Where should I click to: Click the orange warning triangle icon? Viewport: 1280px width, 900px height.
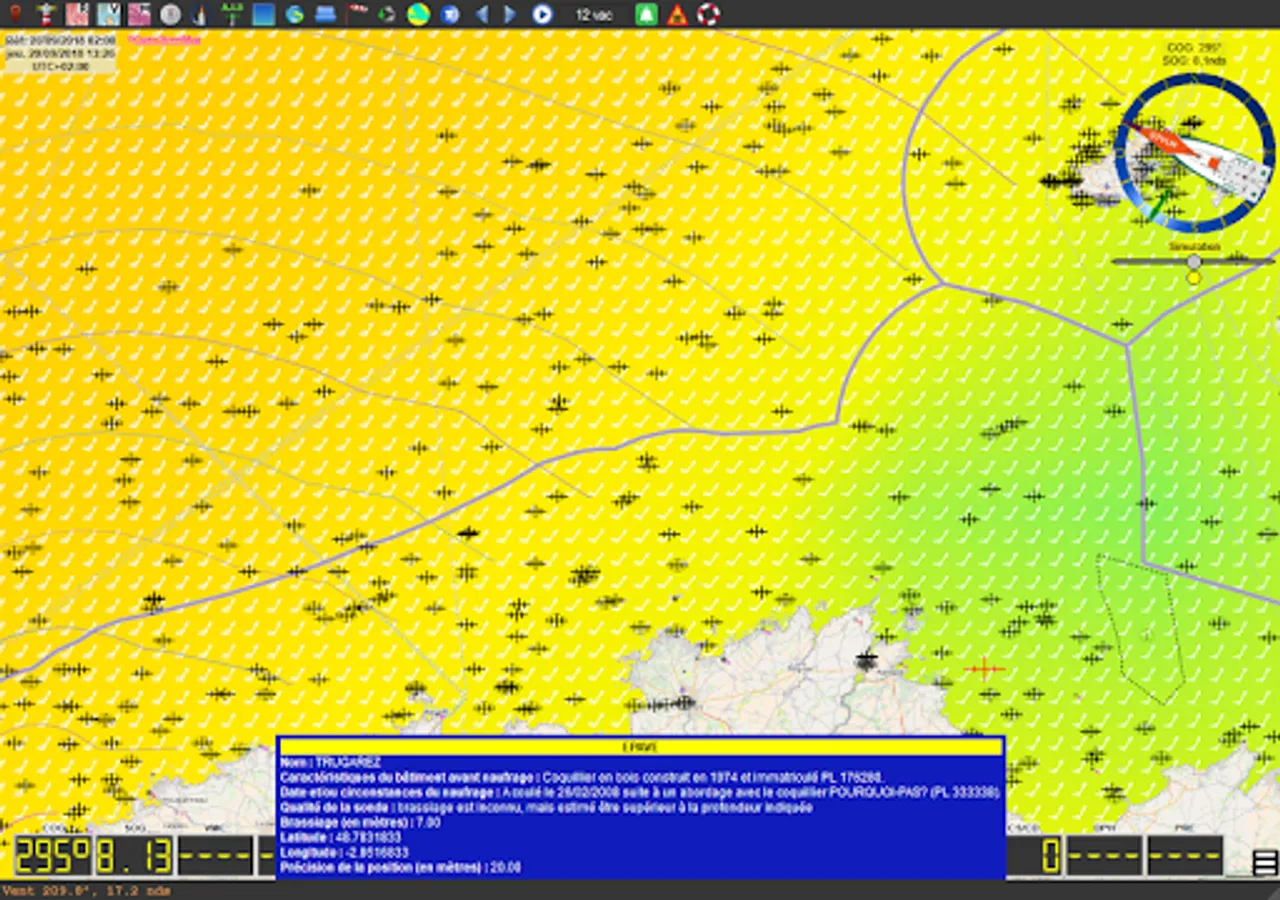click(678, 14)
